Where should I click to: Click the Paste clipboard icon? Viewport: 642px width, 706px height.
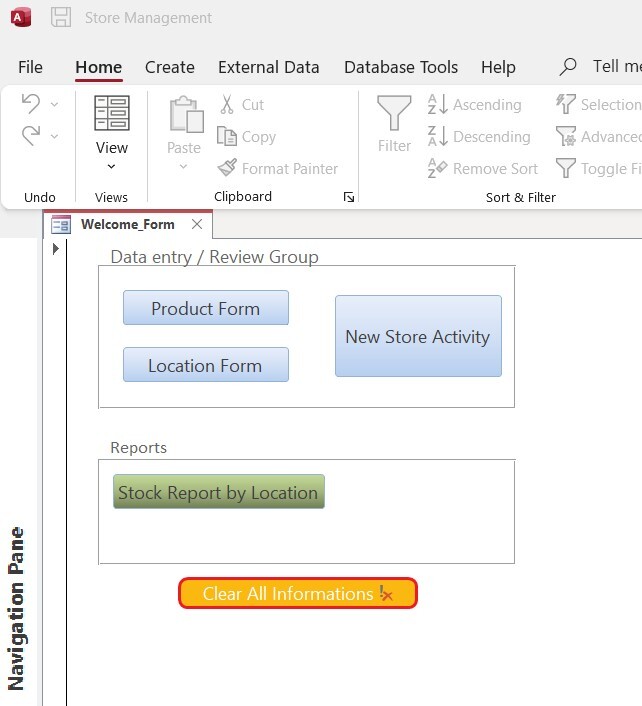click(x=186, y=114)
